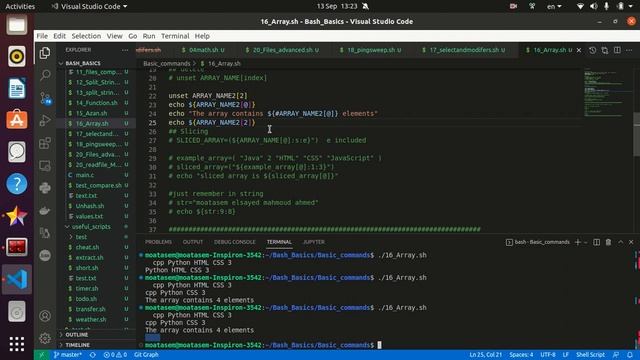Image resolution: width=640 pixels, height=360 pixels.
Task: Click the open changes icon in editor toolbar
Action: (604, 50)
